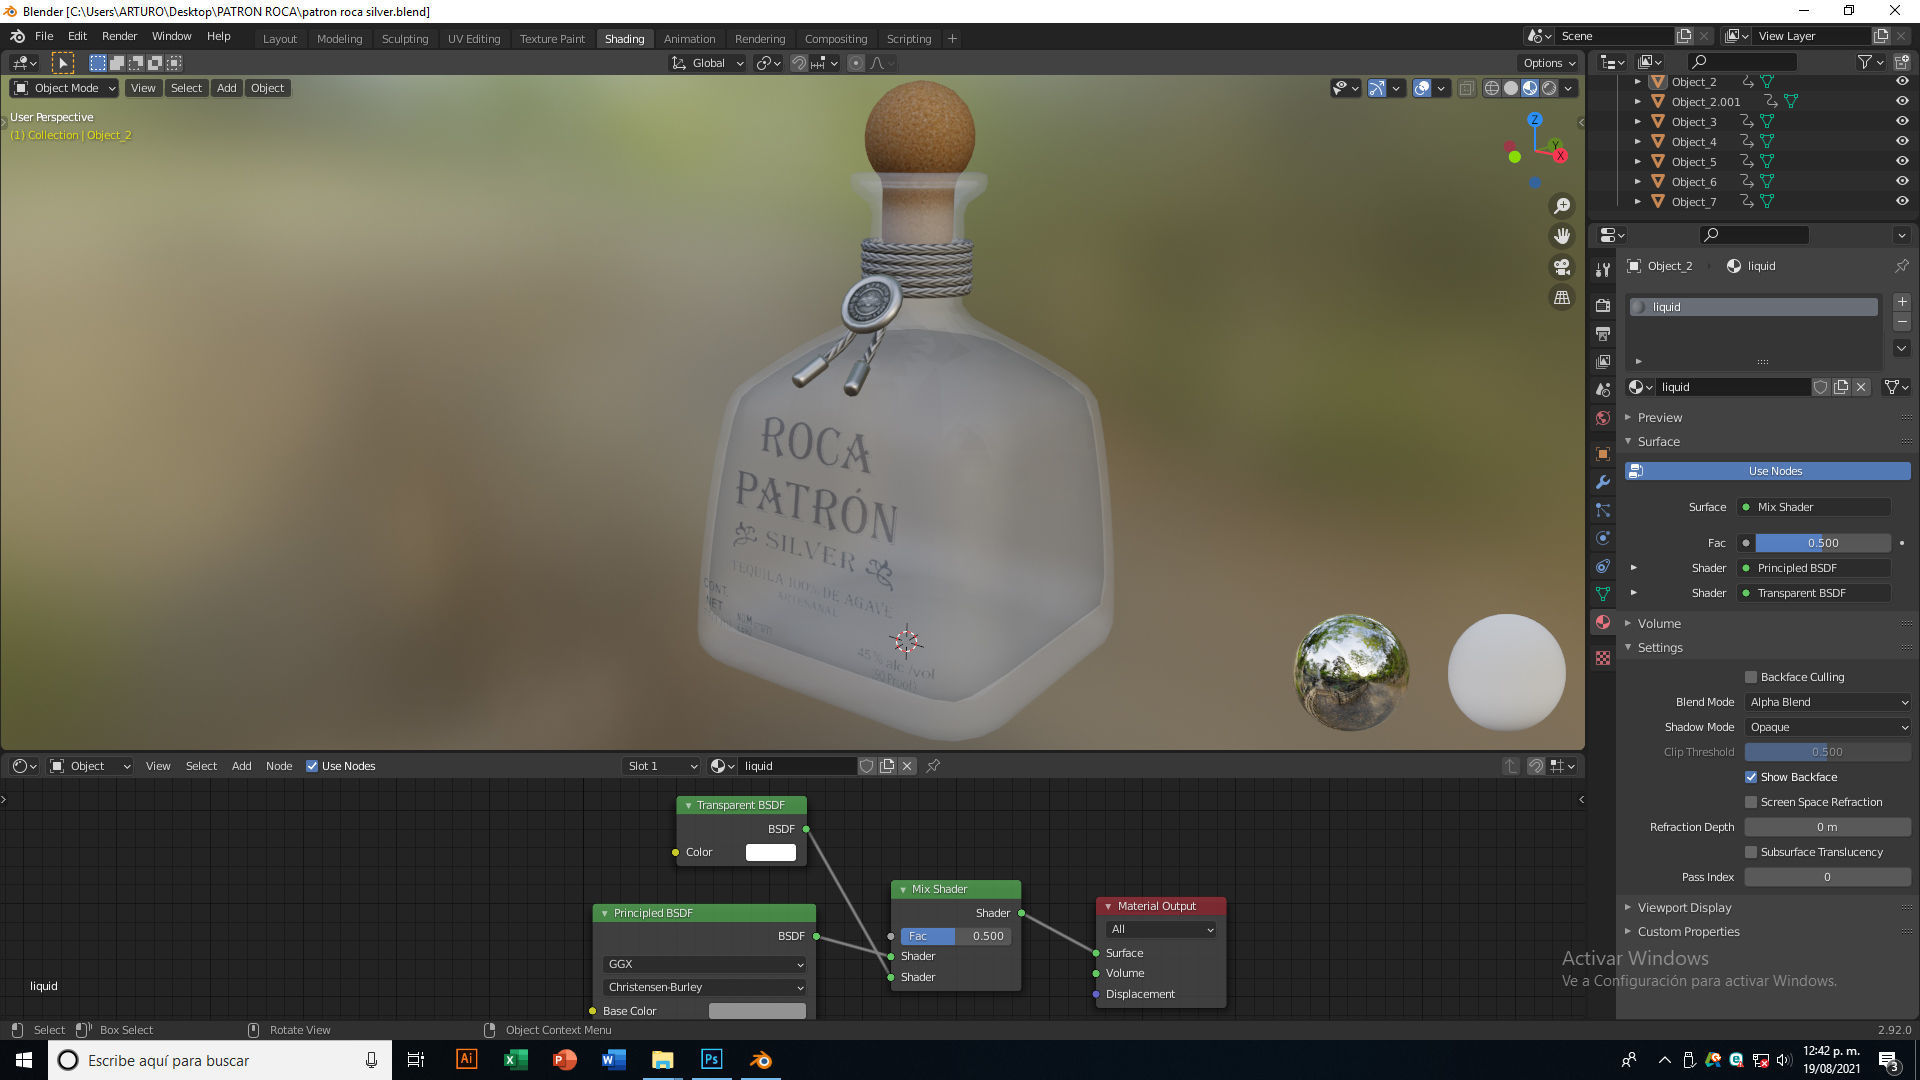Viewport: 1920px width, 1080px height.
Task: Expand the Viewport Display panel
Action: (1684, 907)
